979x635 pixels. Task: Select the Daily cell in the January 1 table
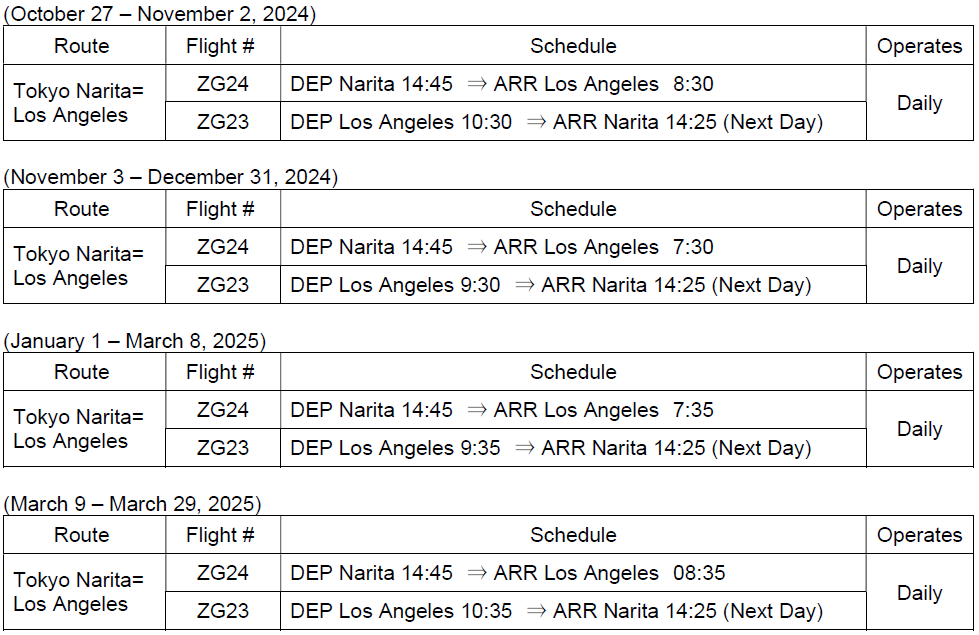[919, 429]
